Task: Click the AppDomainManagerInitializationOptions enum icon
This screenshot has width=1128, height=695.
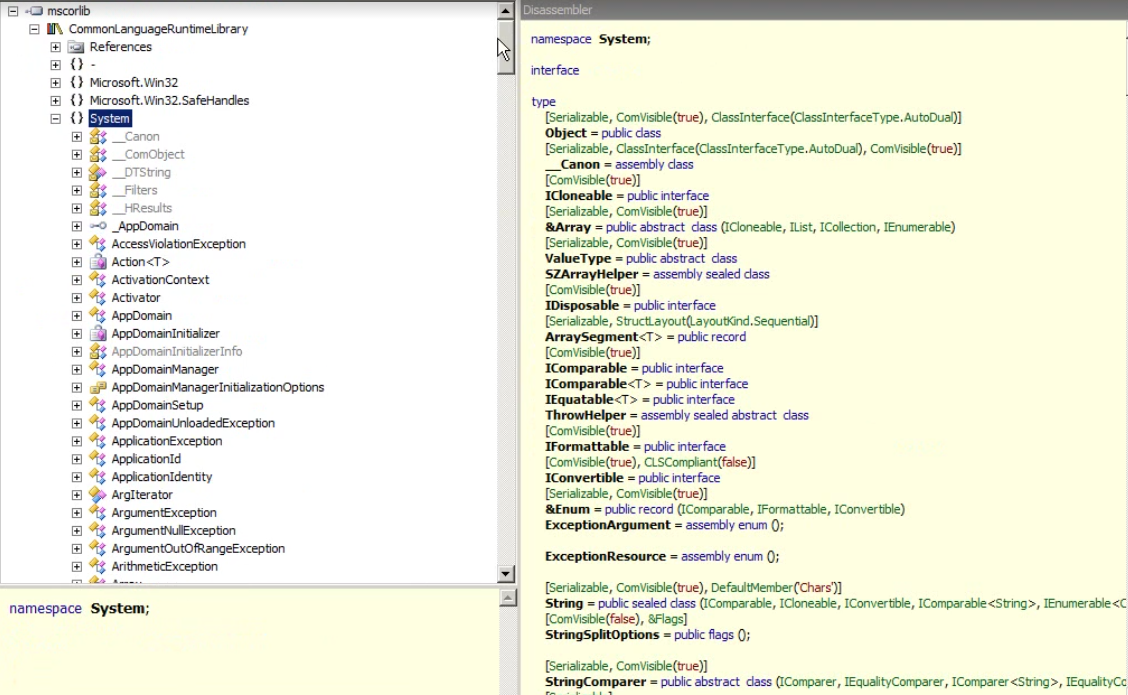Action: pyautogui.click(x=98, y=387)
